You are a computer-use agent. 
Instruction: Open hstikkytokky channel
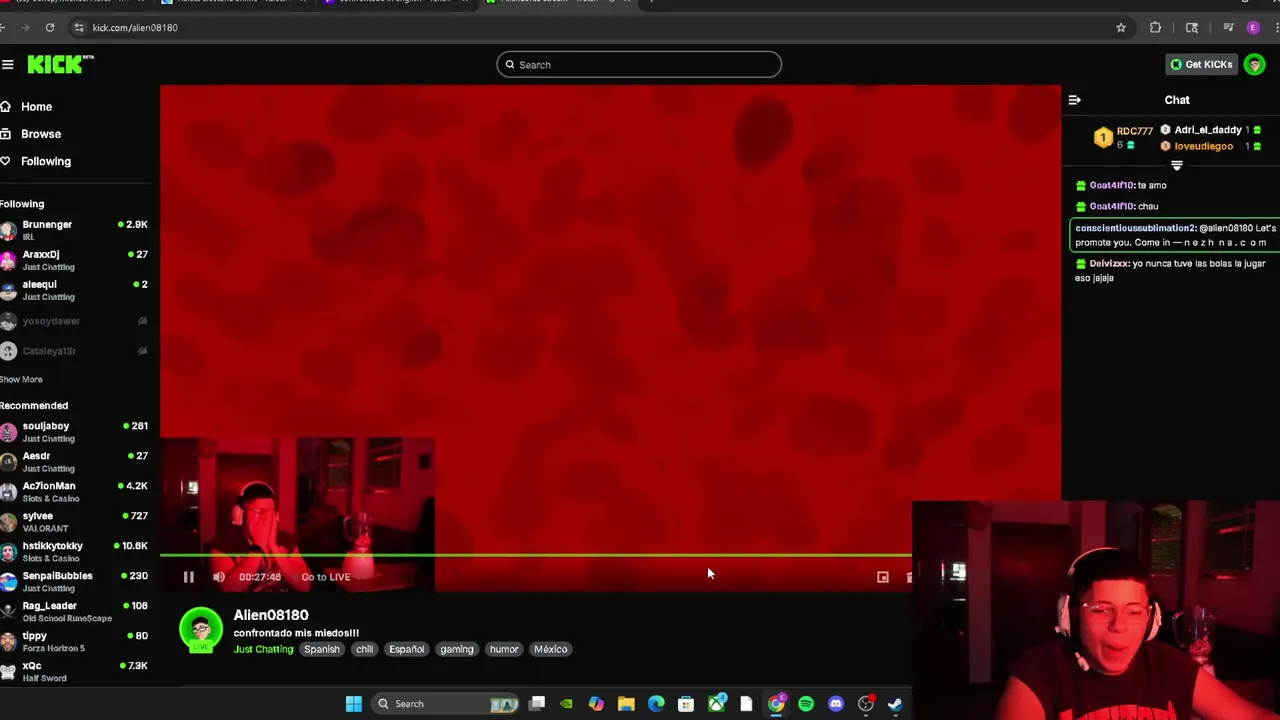coord(75,552)
